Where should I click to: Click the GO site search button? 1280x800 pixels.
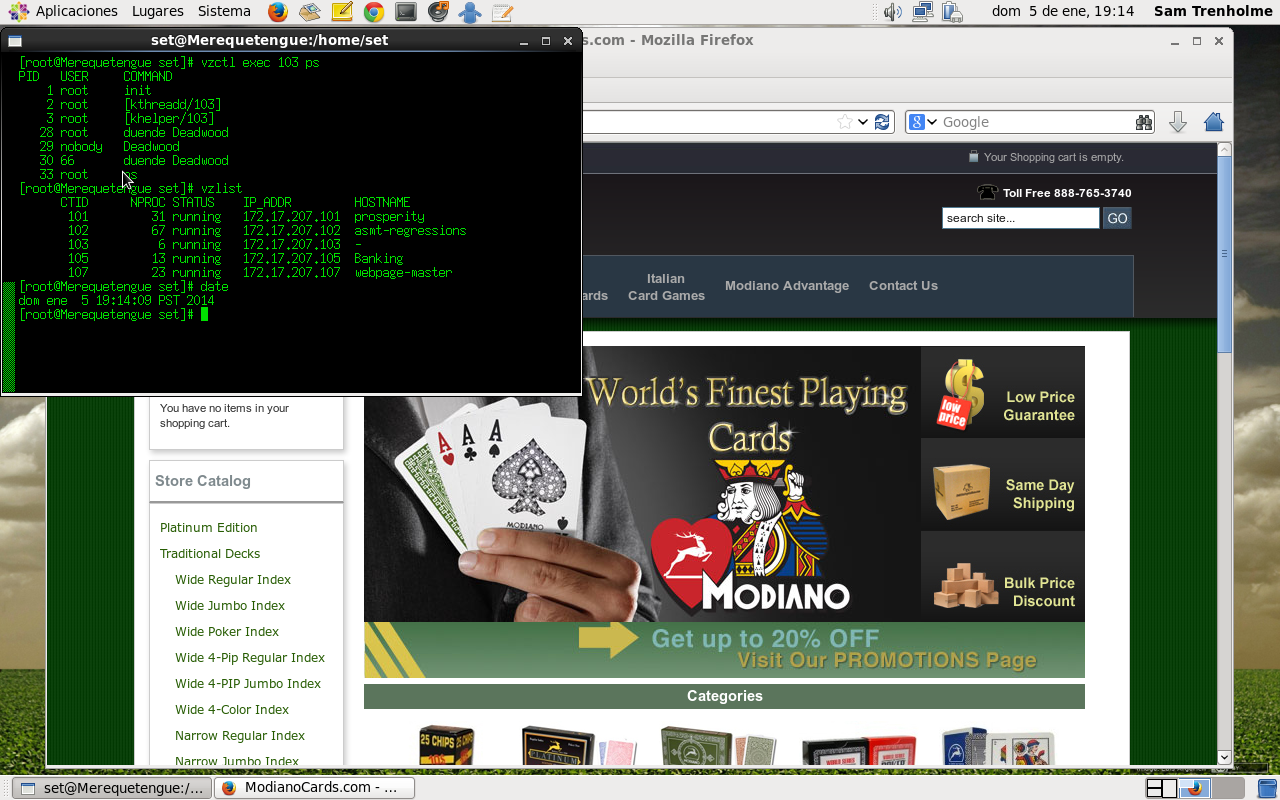[1117, 218]
